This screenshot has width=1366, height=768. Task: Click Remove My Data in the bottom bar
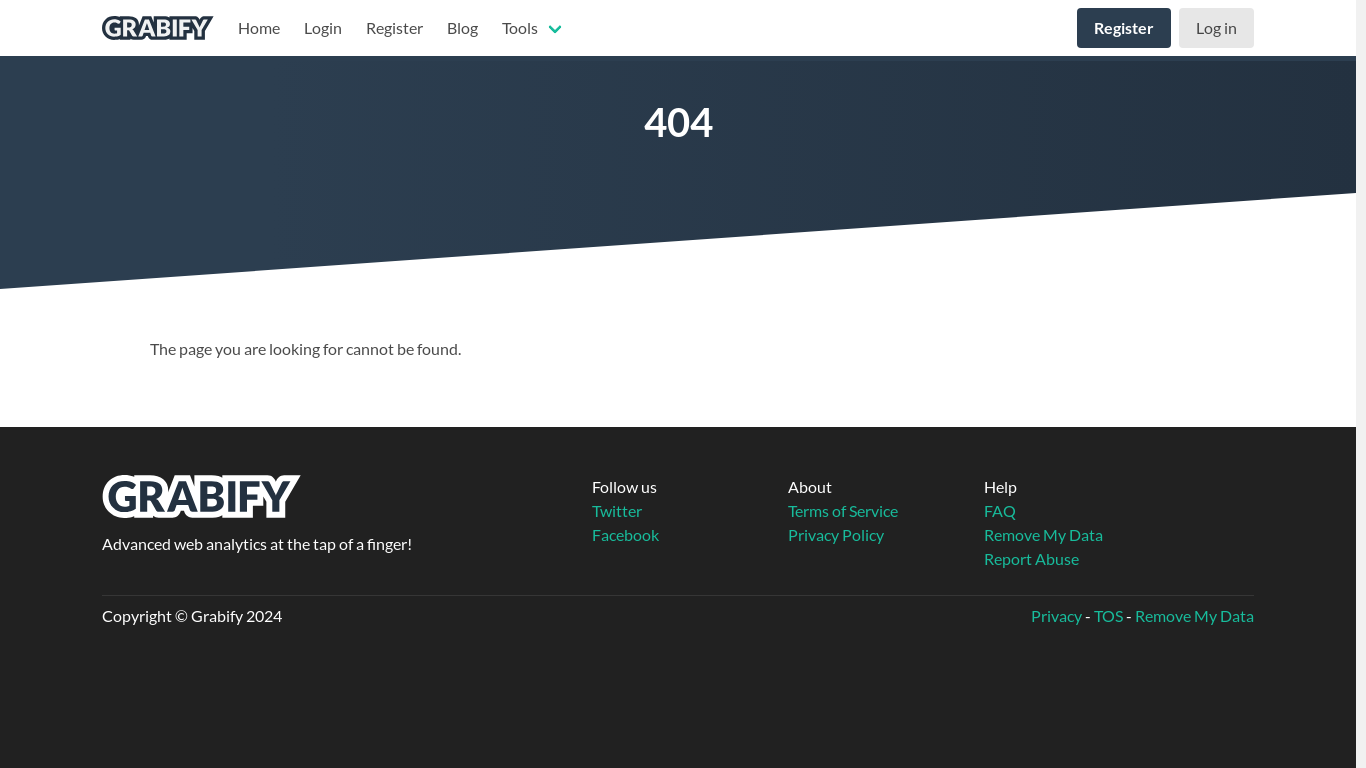pyautogui.click(x=1194, y=616)
